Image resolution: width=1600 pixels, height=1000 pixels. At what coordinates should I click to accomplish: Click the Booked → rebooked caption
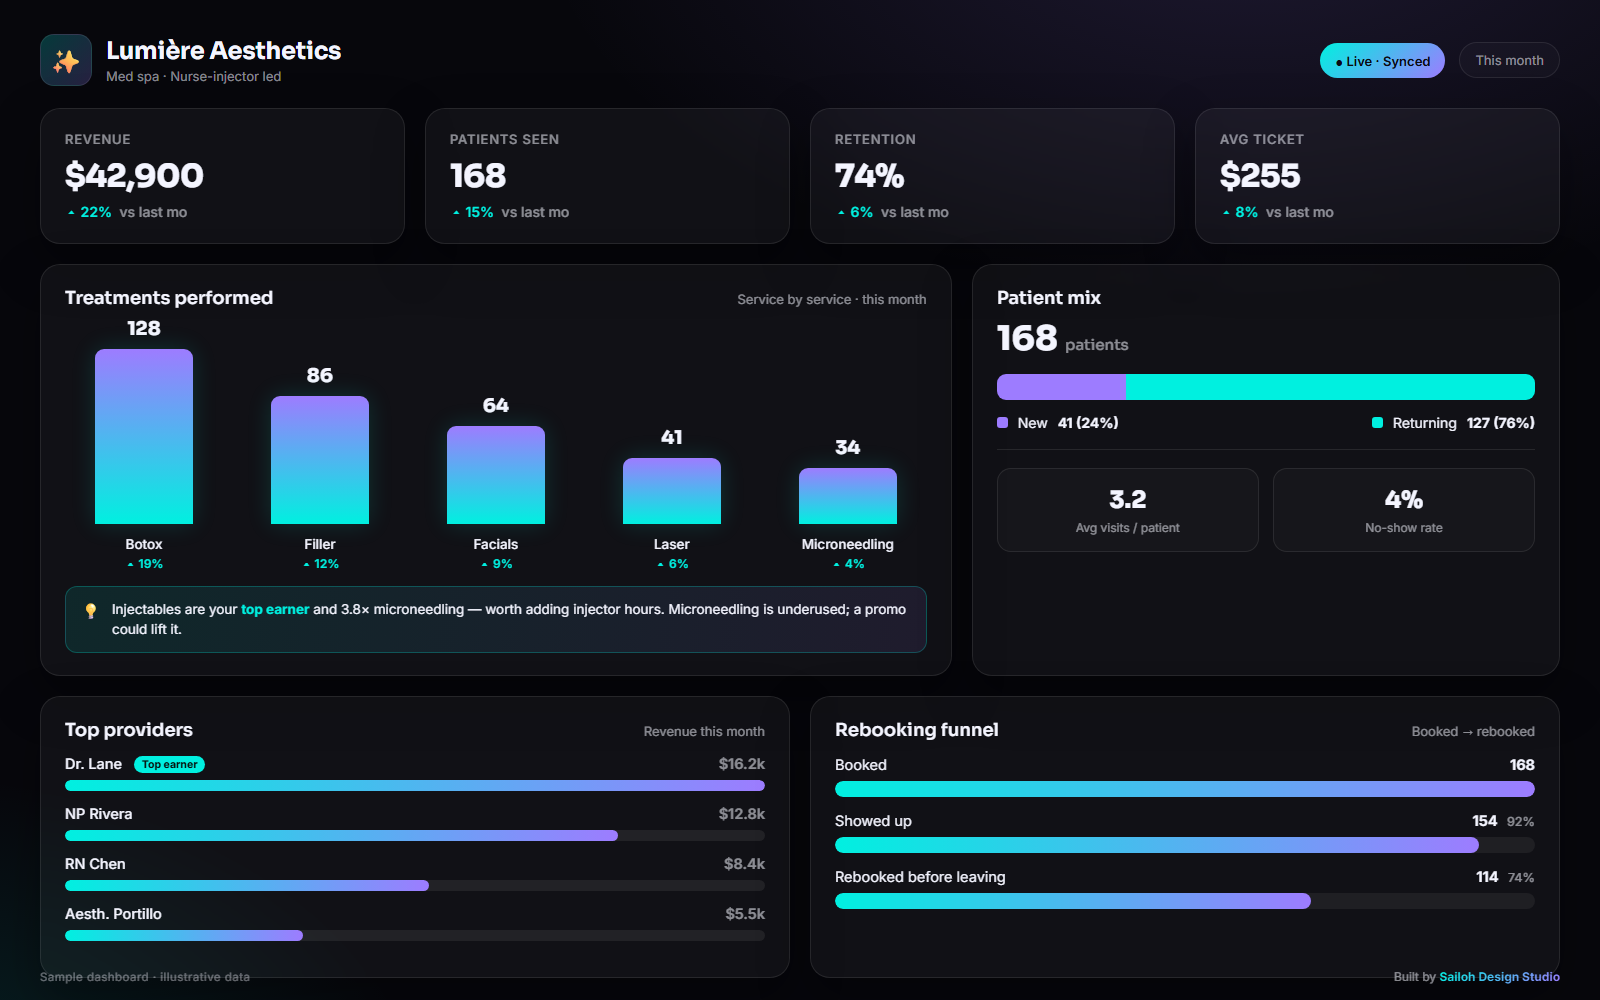pos(1473,731)
